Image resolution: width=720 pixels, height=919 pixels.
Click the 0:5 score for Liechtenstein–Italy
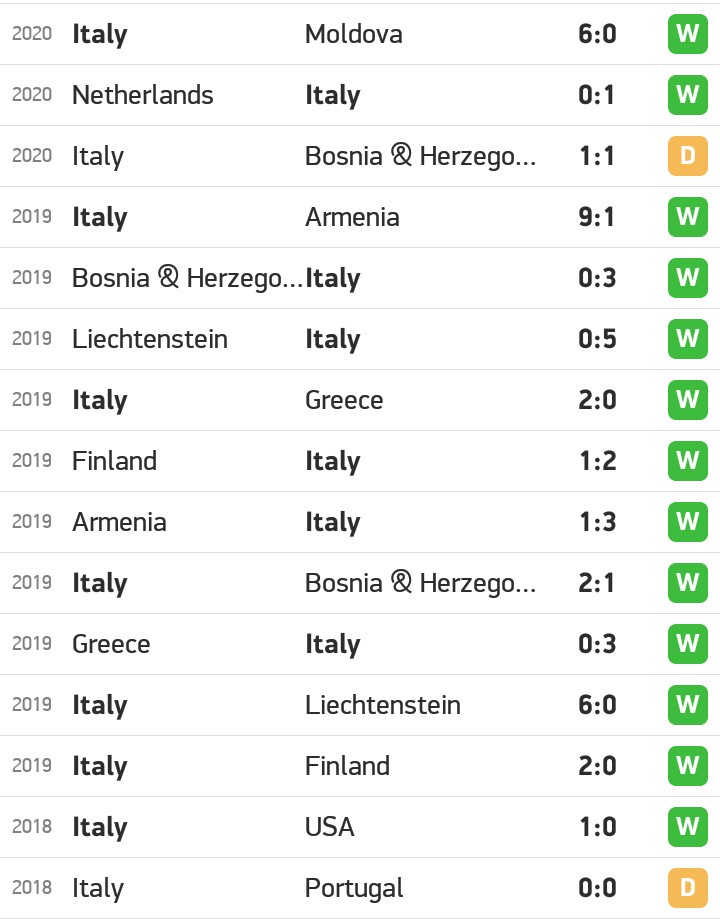coord(597,339)
